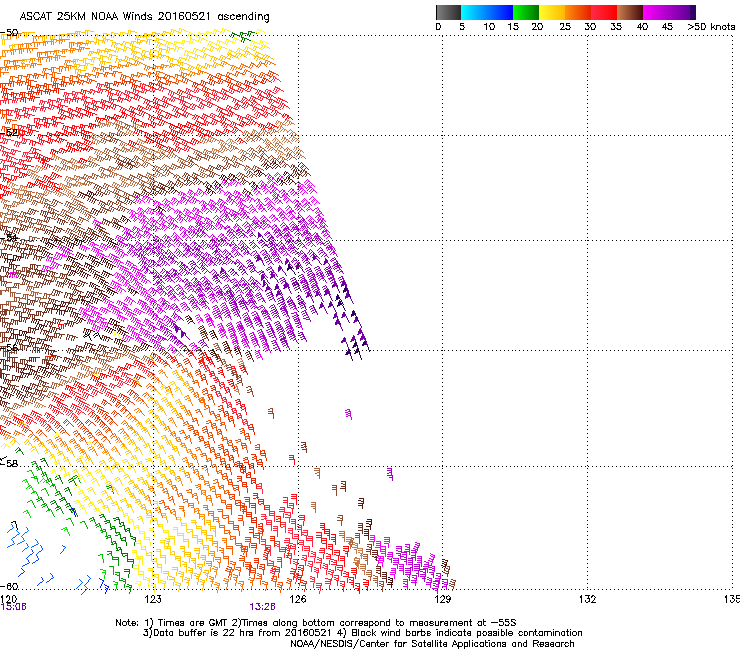Click the legend scale label "10"
The width and height of the screenshot is (740, 650).
coord(489,27)
